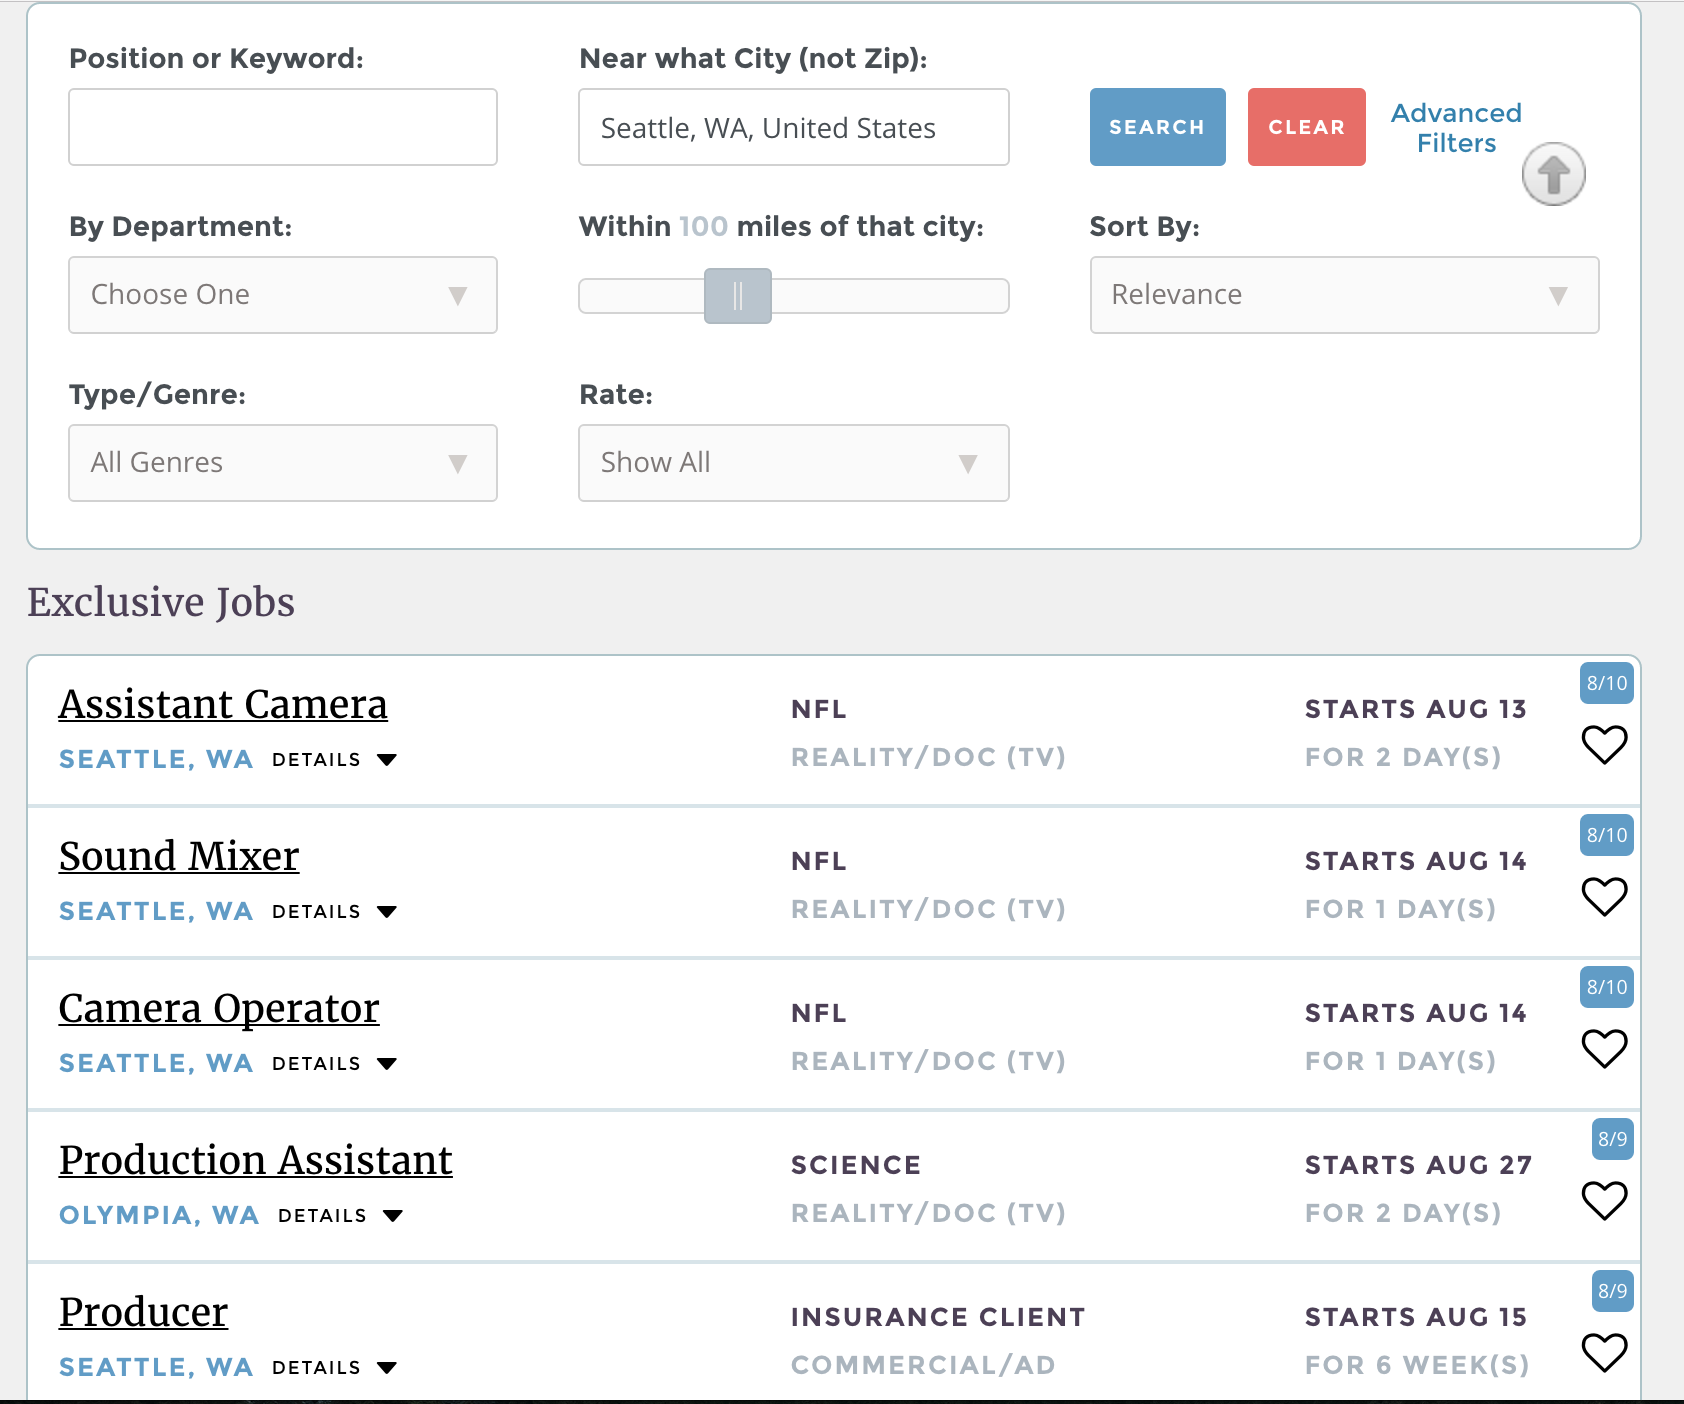Favorite the Camera Operator job with the heart icon
Screen dimensions: 1684x1404
[1604, 1049]
